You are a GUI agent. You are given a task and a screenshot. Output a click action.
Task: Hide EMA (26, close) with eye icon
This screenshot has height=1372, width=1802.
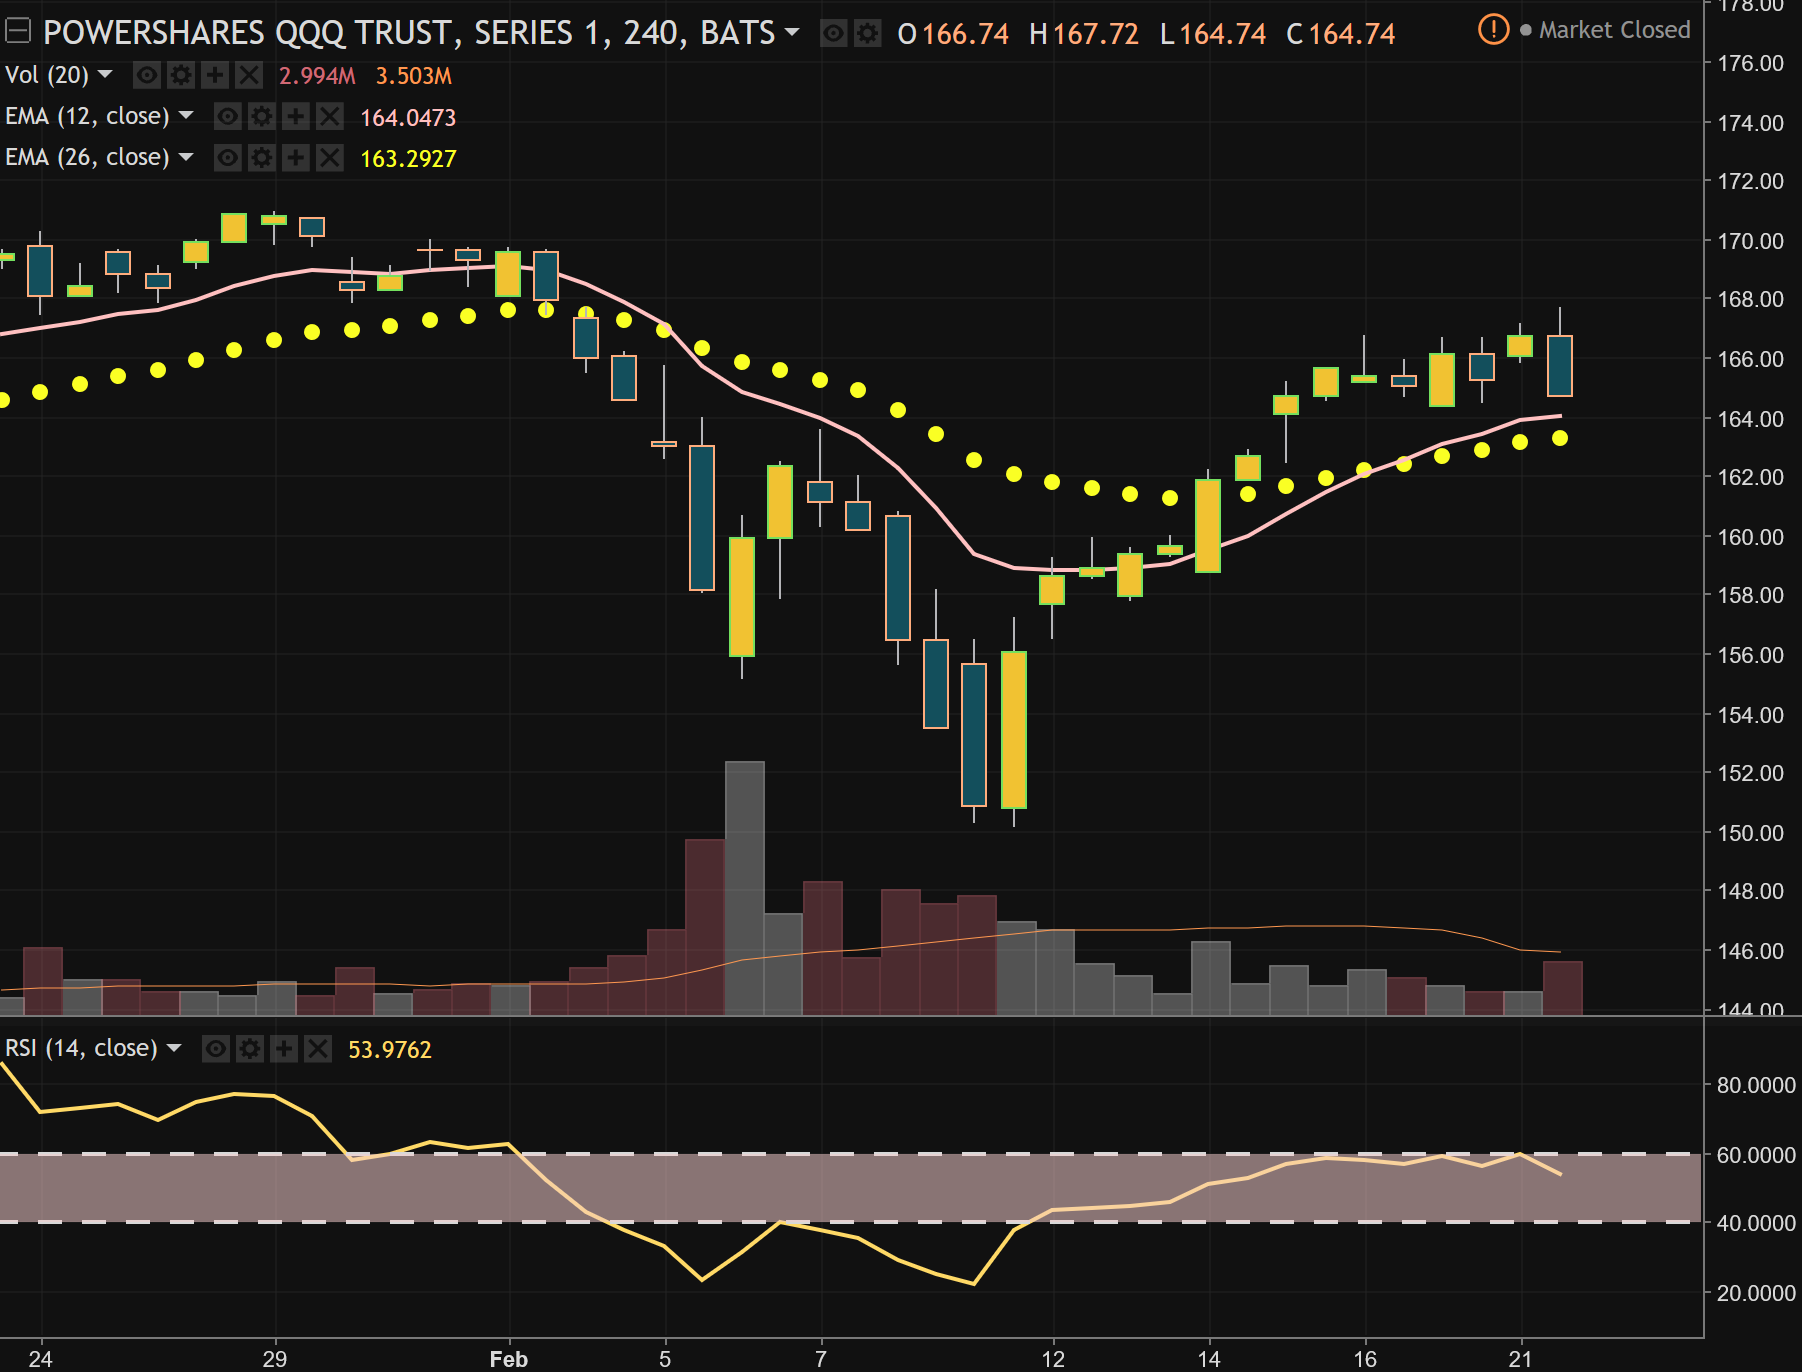point(228,158)
